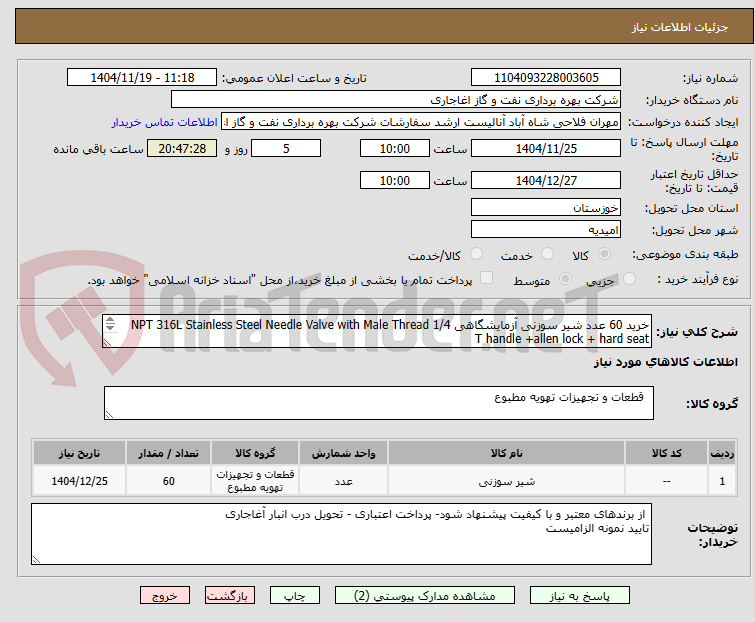This screenshot has height=622, width=755.
Task: Click the scroll arrows of description box
Action: coord(110,324)
